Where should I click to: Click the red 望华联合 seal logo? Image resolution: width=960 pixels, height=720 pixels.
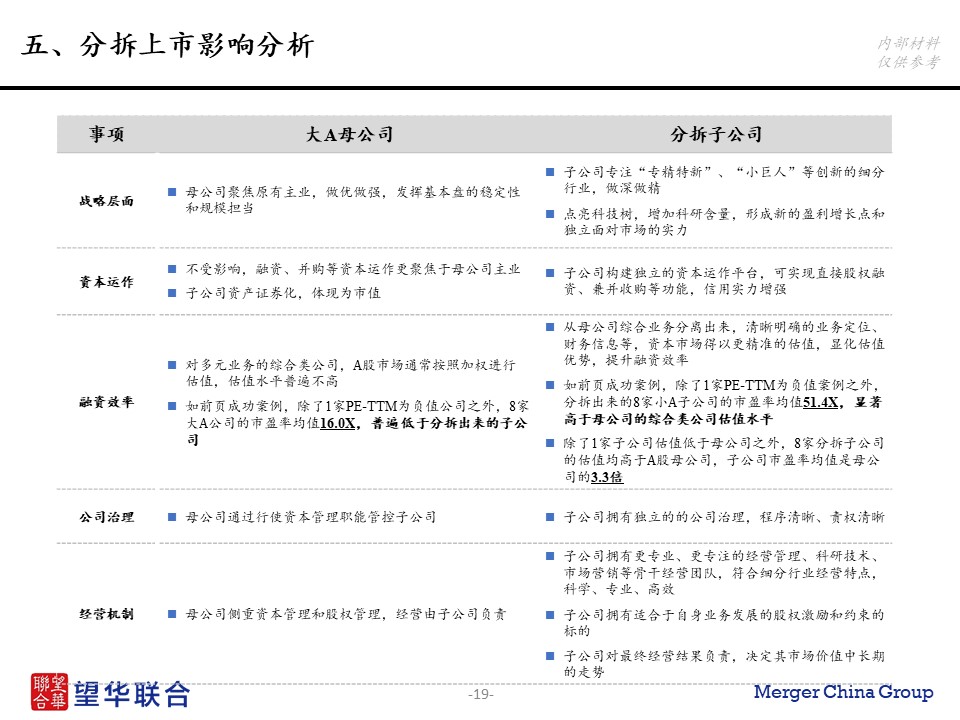(x=49, y=691)
